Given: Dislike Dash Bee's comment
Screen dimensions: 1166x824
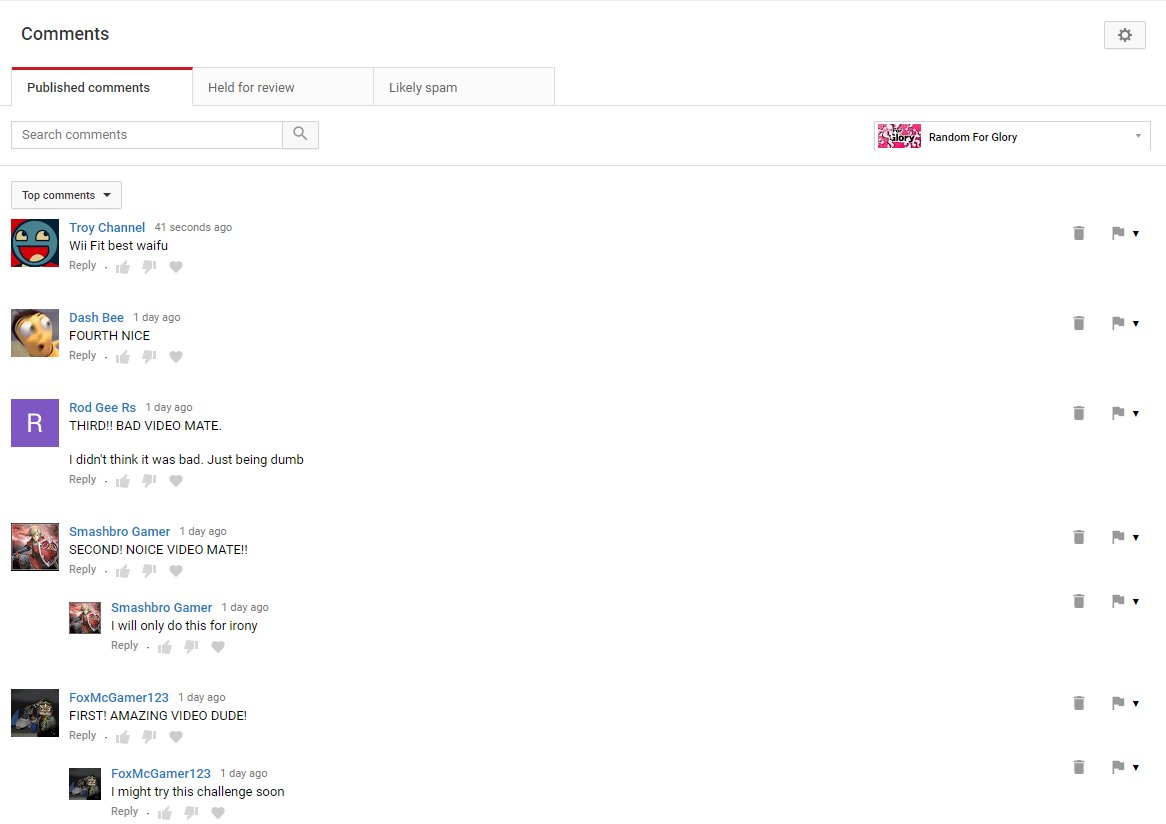Looking at the screenshot, I should (149, 357).
